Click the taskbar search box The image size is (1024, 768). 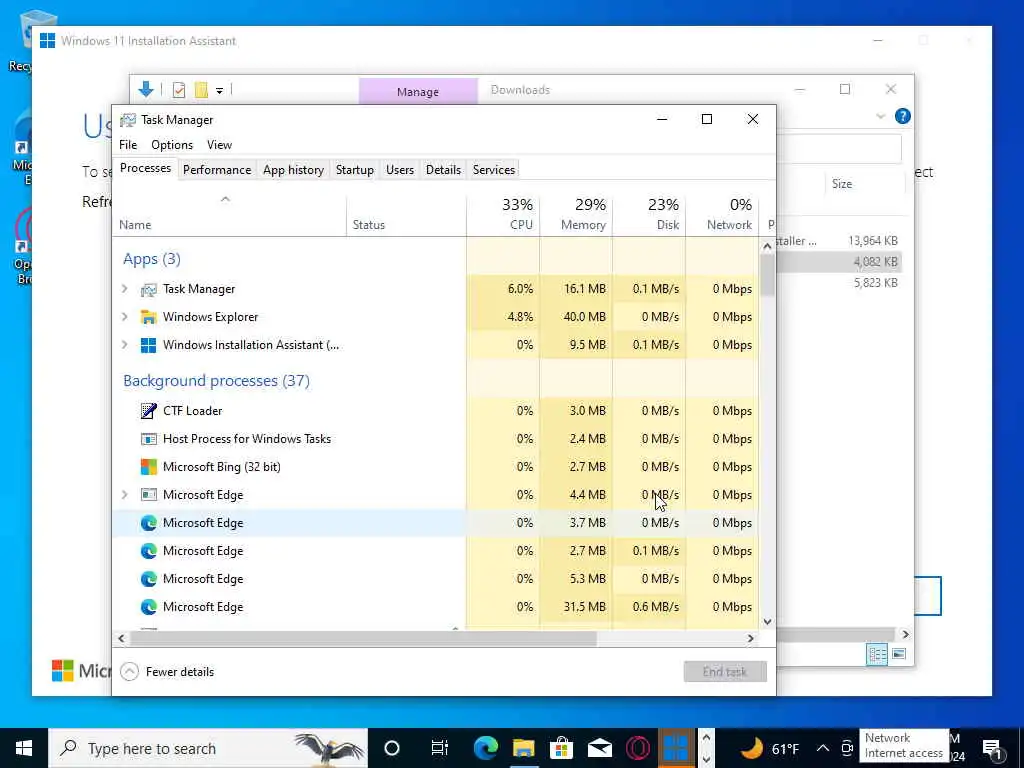pyautogui.click(x=208, y=748)
